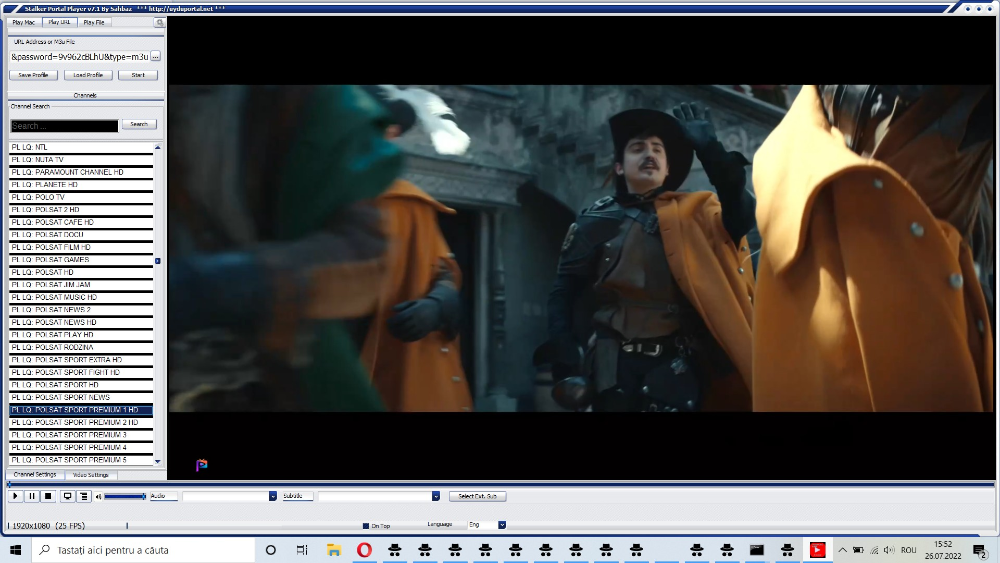Mute audio with speaker icon
Image resolution: width=1000 pixels, height=563 pixels.
coord(98,497)
